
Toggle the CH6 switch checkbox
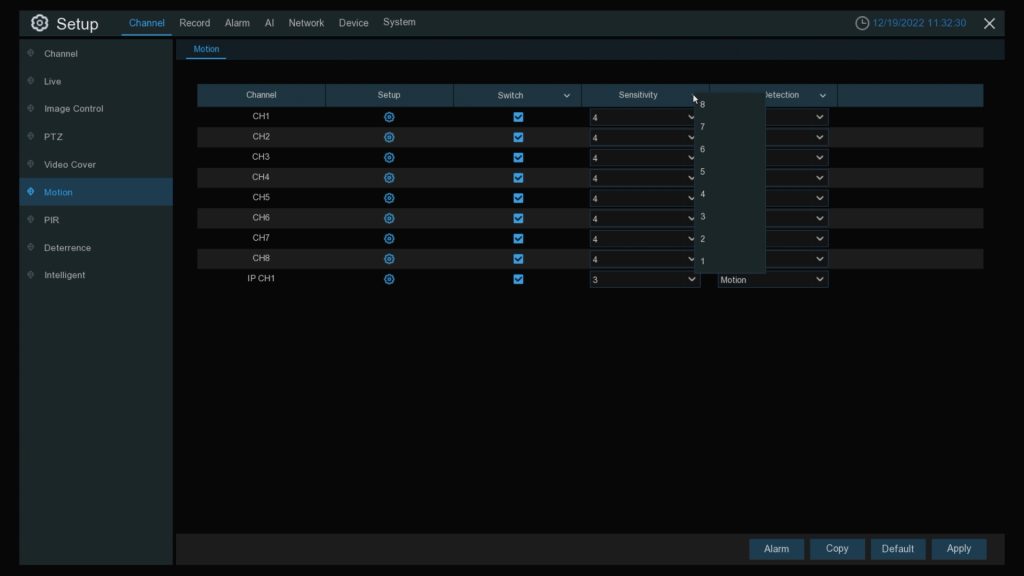(x=518, y=218)
